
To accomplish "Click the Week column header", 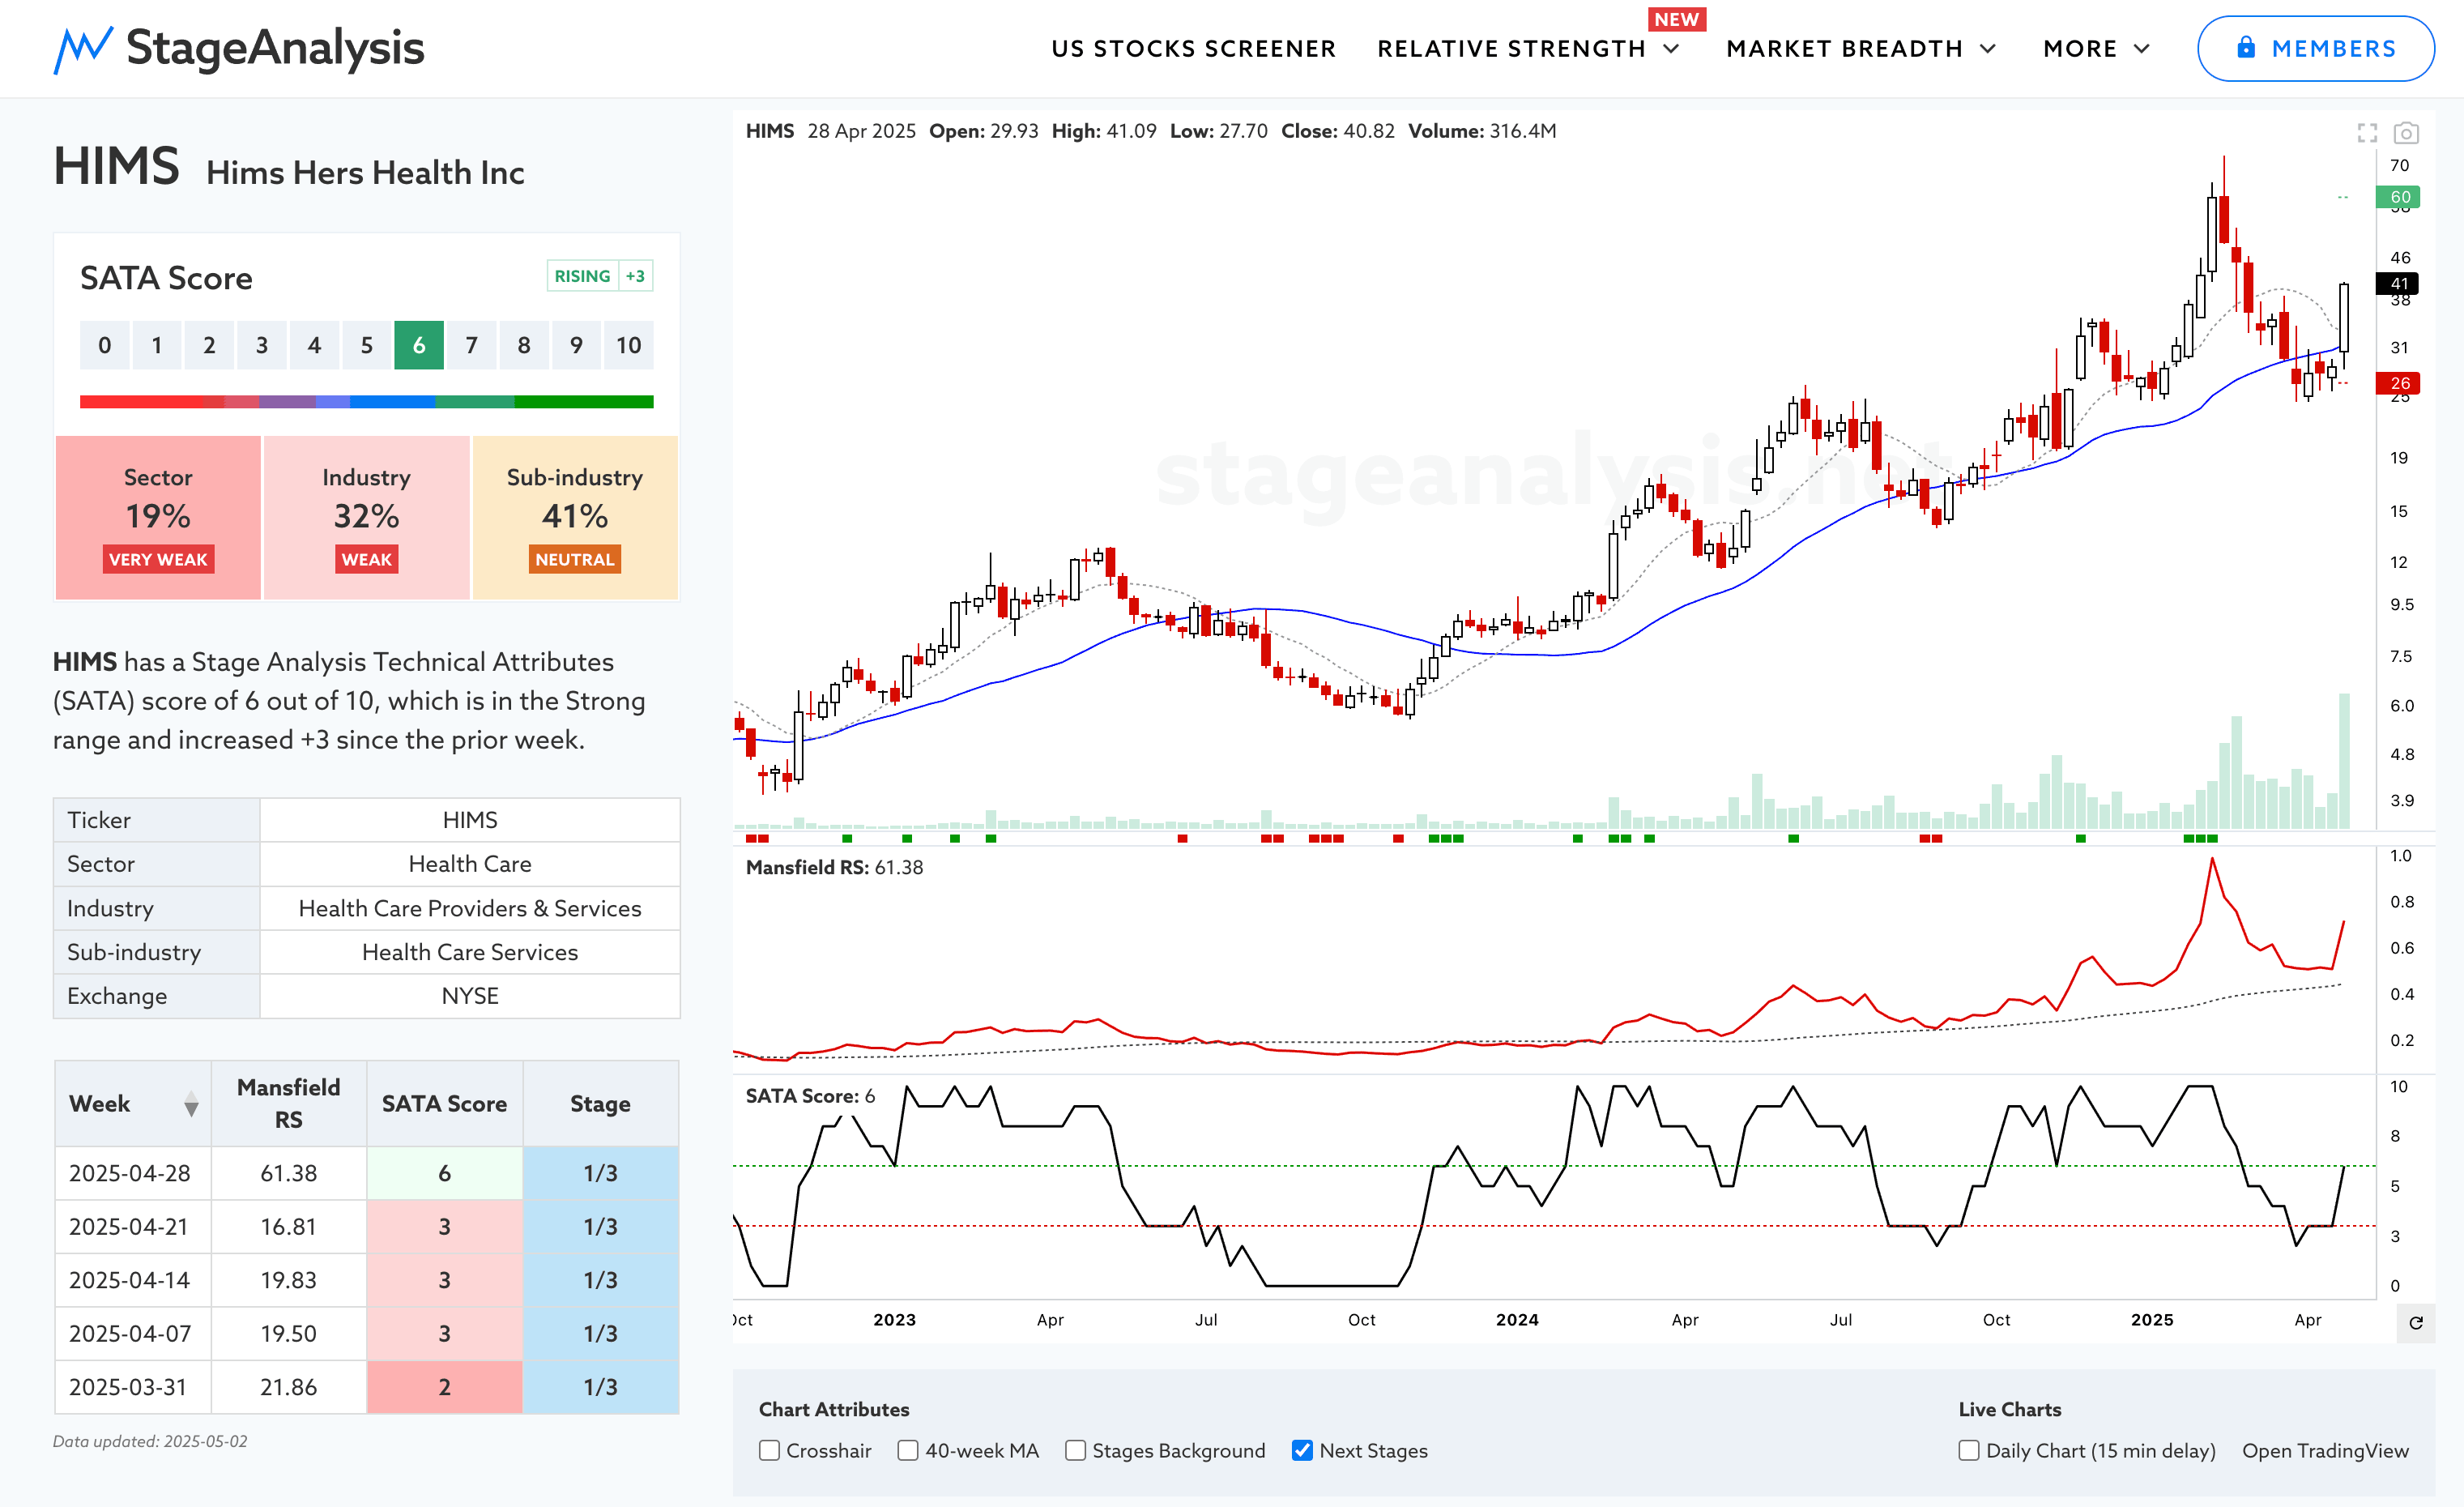I will tap(133, 1104).
